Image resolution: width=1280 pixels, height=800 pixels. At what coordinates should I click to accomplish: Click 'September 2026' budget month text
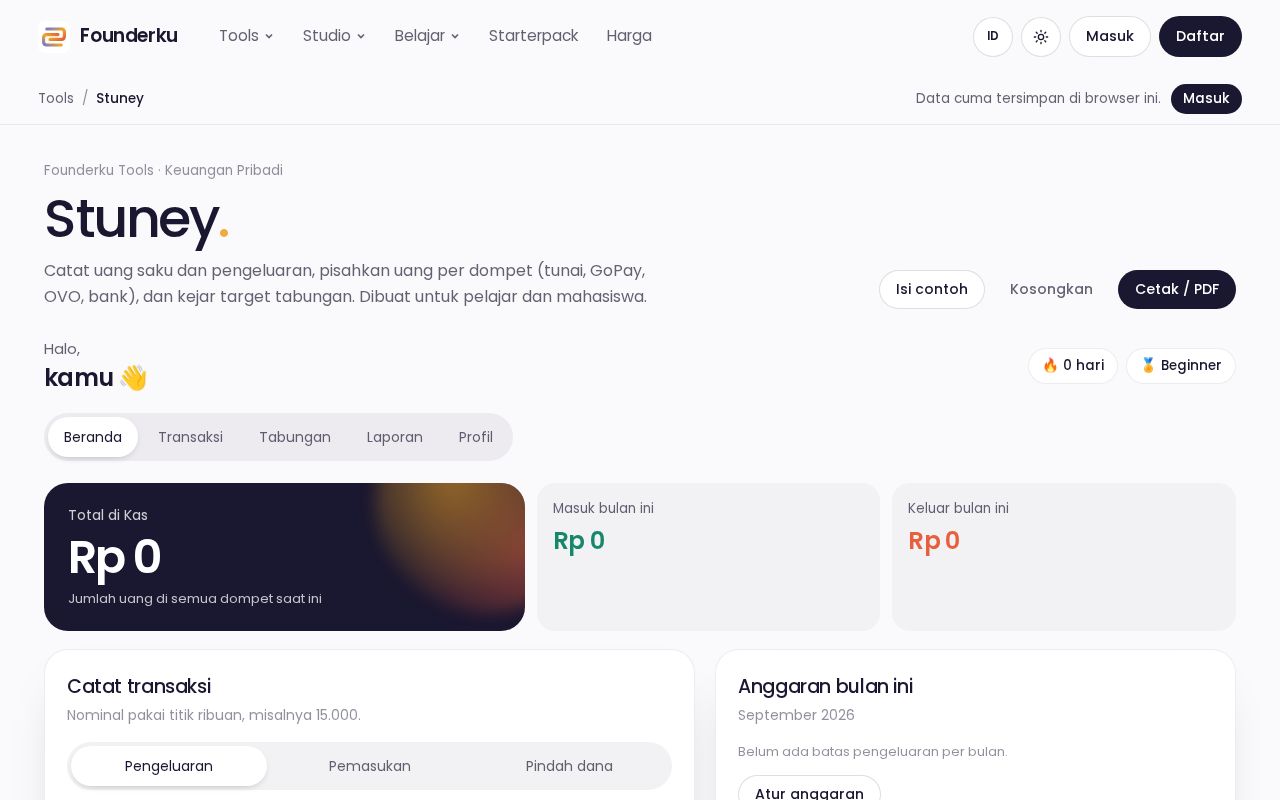pos(796,715)
